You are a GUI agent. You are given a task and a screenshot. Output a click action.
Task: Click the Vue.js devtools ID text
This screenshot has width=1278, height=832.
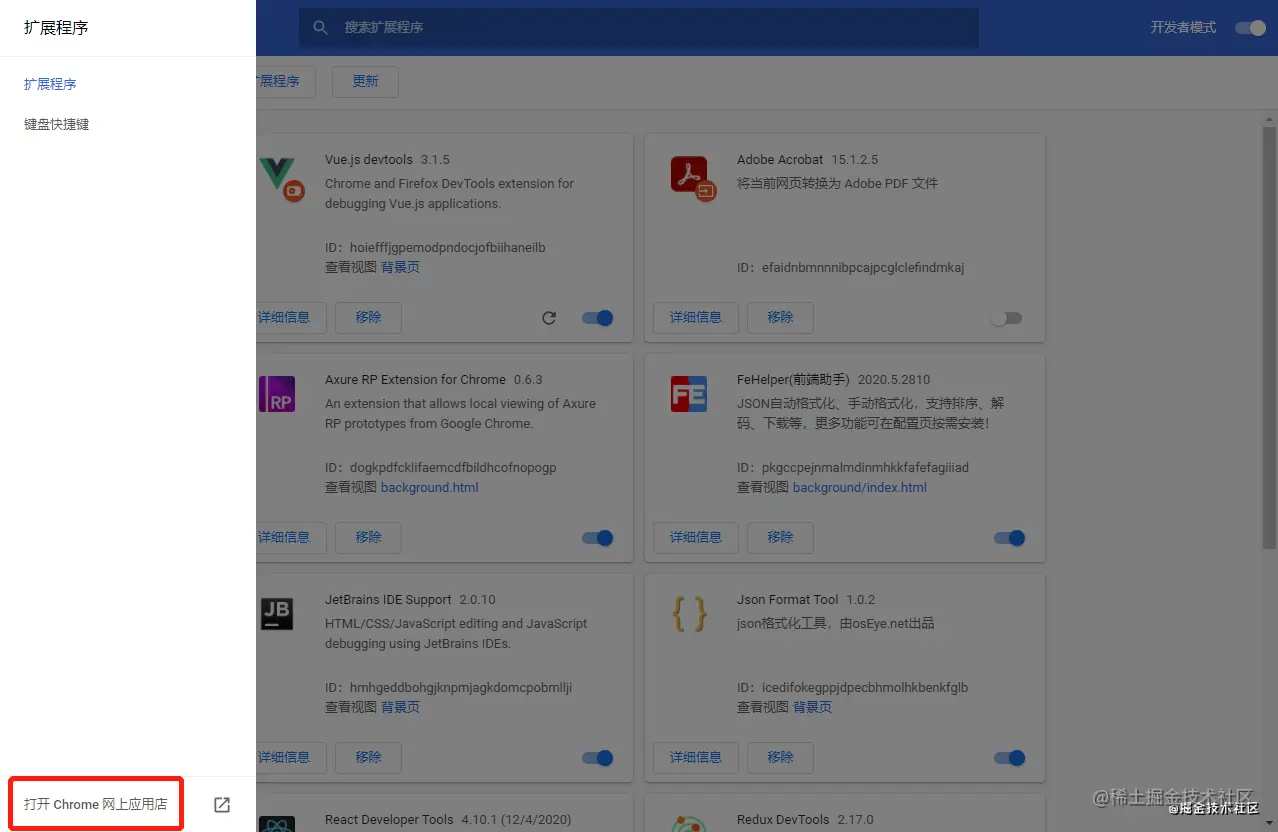tap(435, 247)
